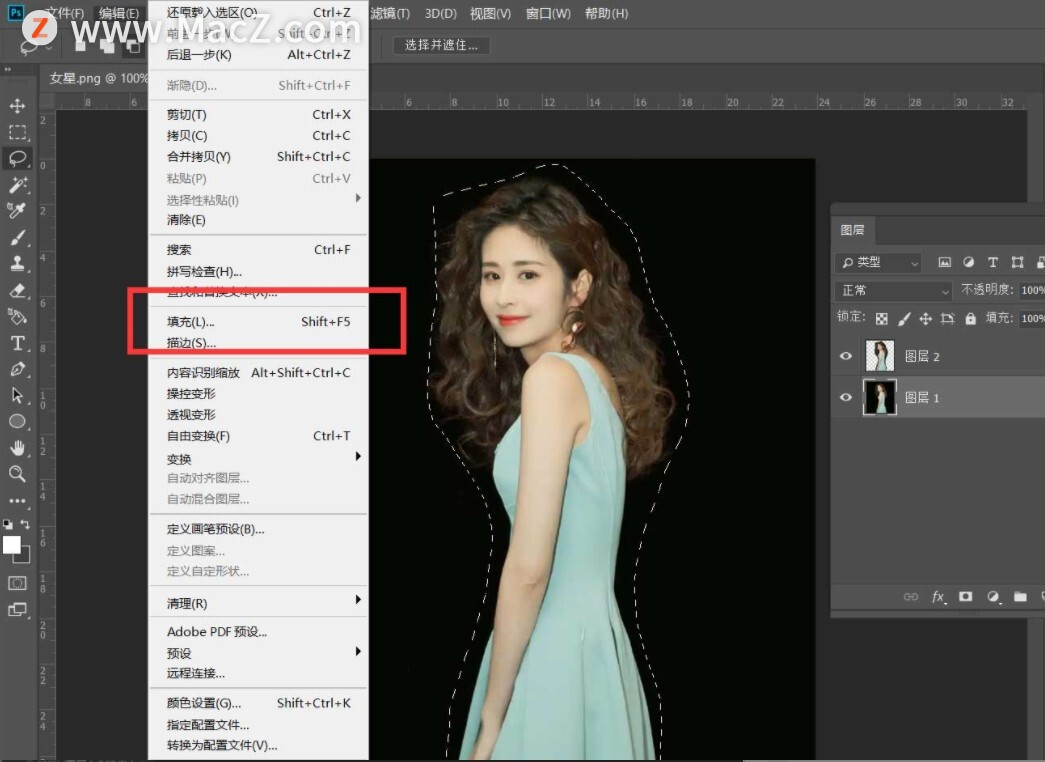Image resolution: width=1045 pixels, height=762 pixels.
Task: Switch to the 图层 panel tab
Action: click(852, 230)
